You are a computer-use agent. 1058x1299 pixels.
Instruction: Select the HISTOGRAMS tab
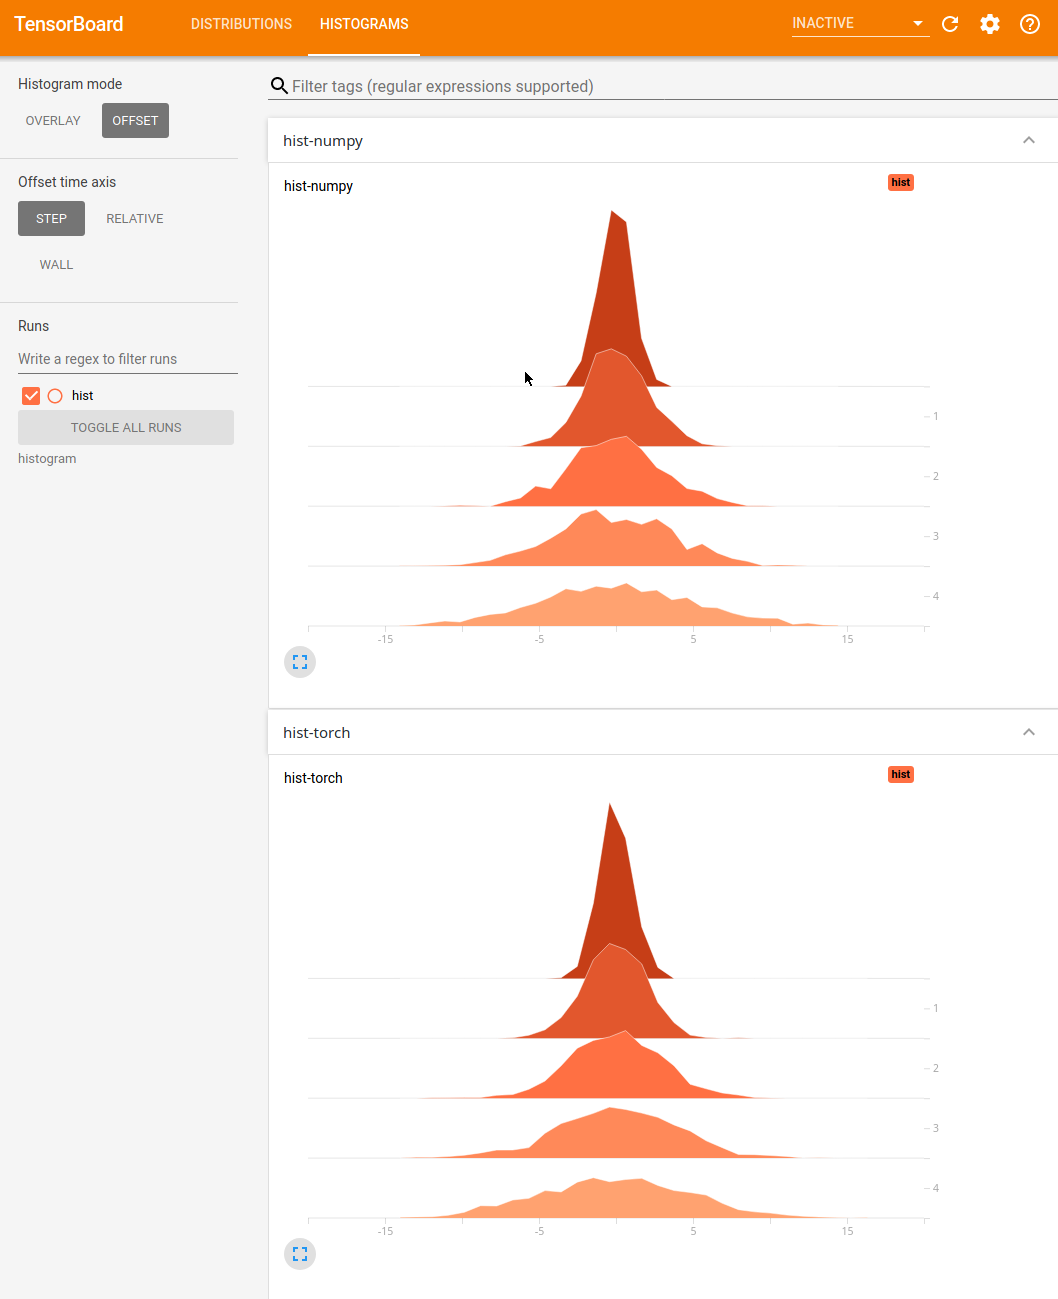coord(364,23)
